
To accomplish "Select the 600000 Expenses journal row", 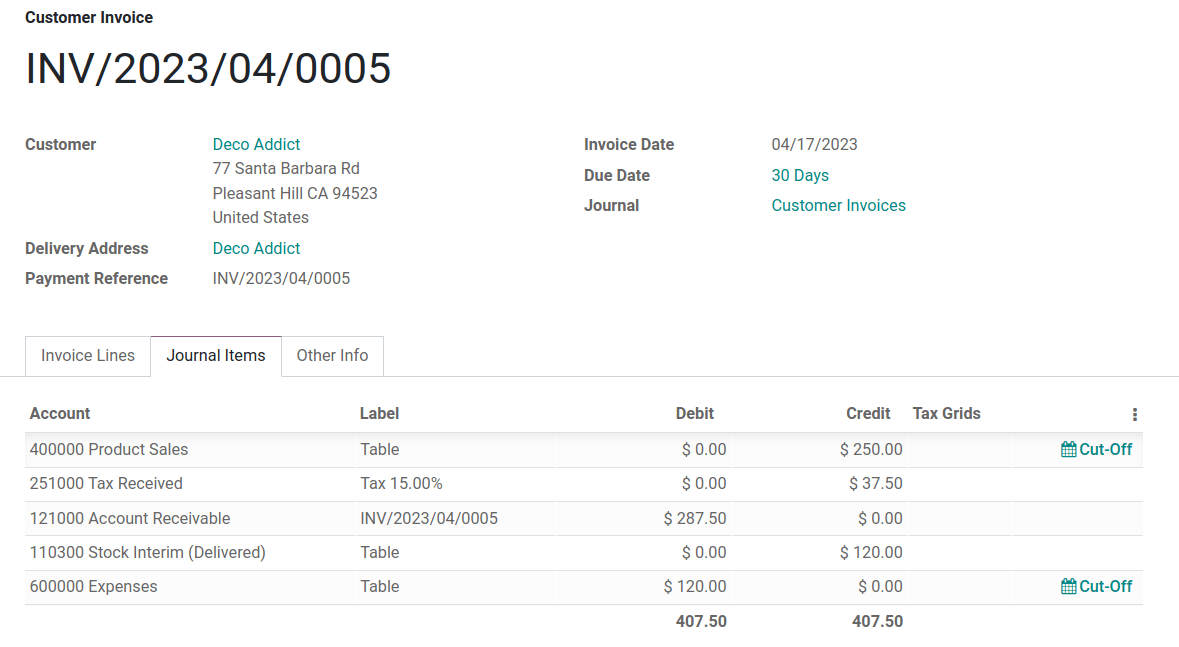I will coord(93,586).
